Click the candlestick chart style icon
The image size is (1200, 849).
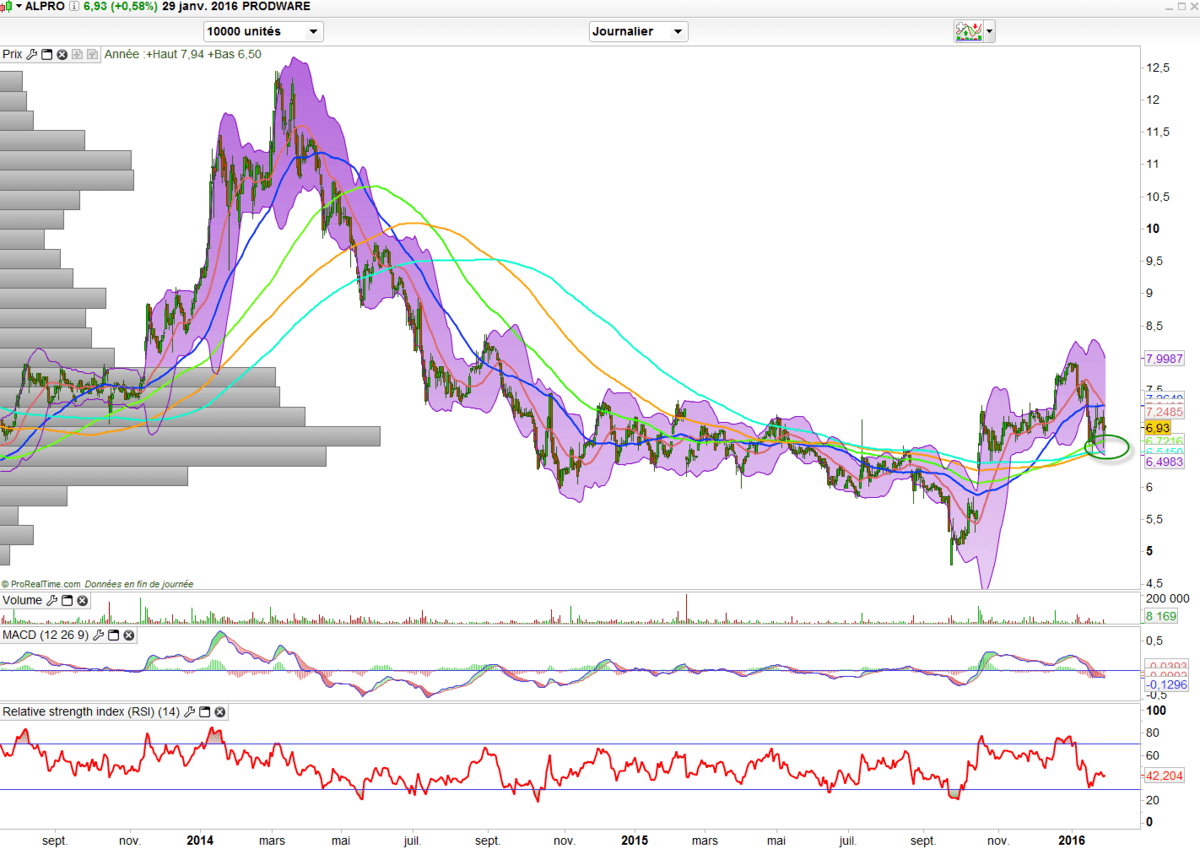[8, 7]
